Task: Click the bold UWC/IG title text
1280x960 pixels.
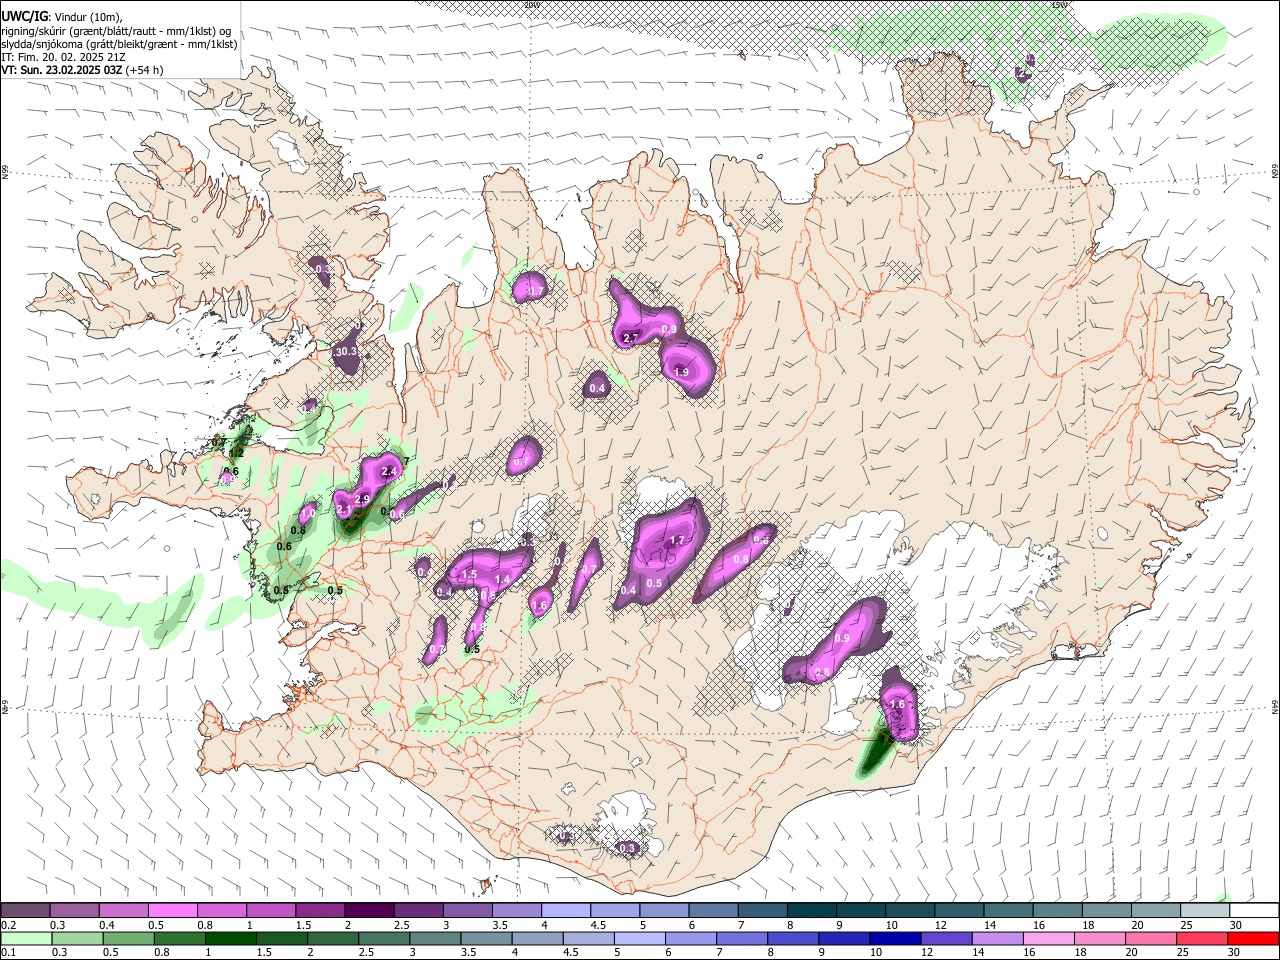Action: [24, 16]
